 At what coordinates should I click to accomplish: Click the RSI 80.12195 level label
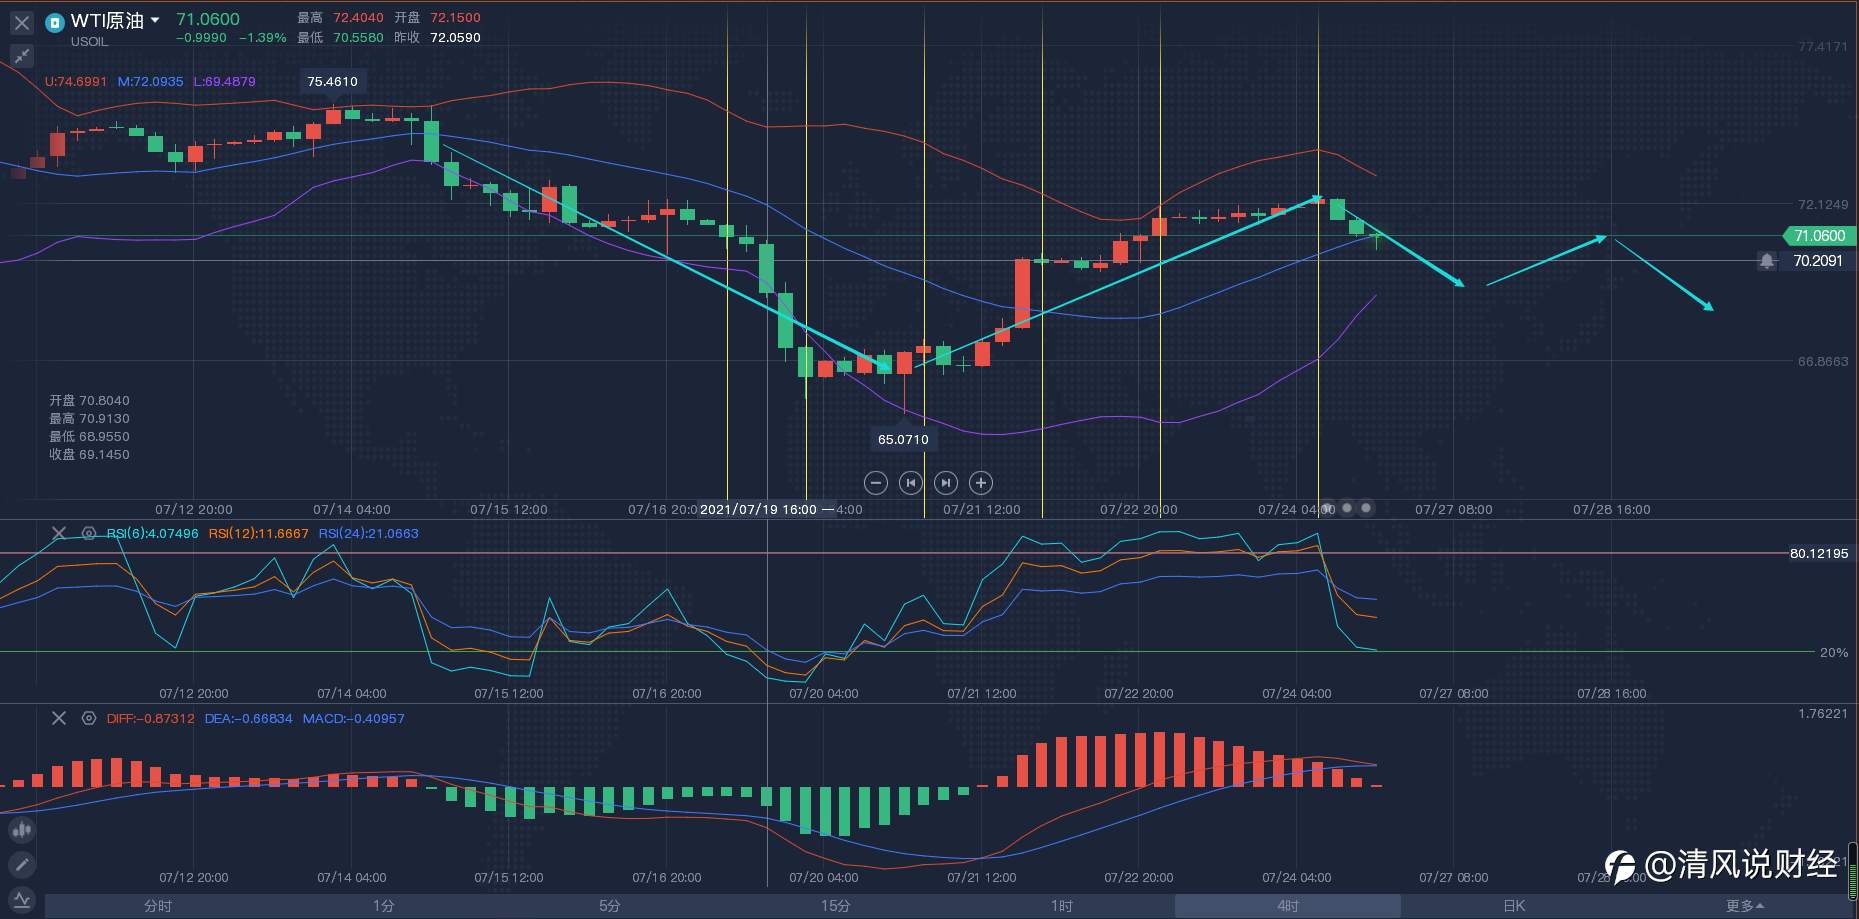pos(1819,553)
